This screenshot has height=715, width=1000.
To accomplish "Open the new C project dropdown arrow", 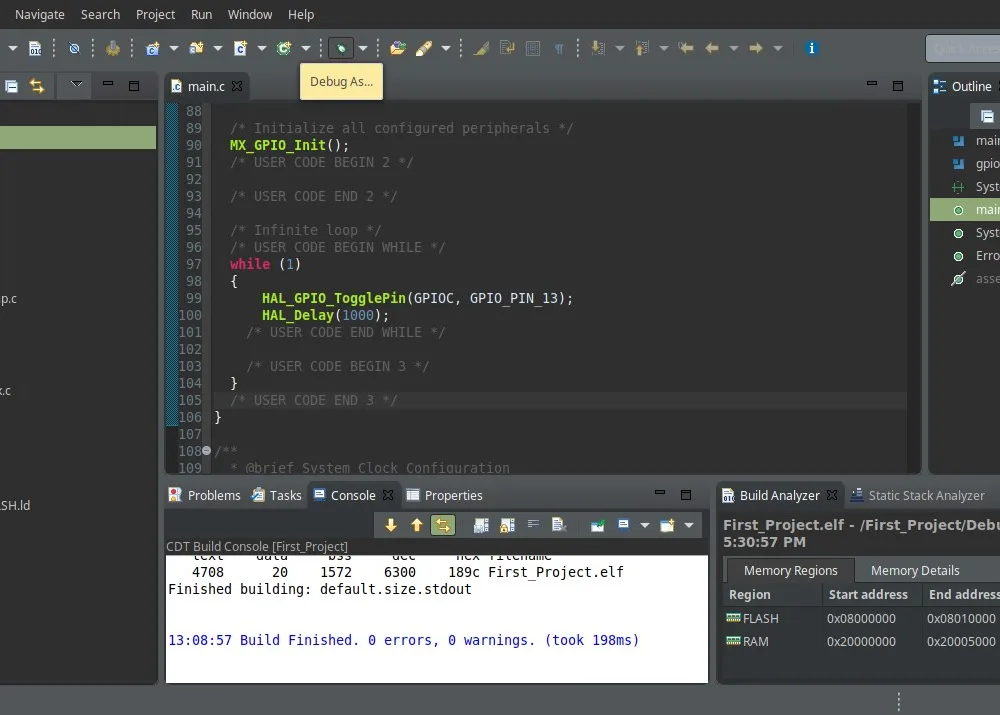I will (x=173, y=48).
